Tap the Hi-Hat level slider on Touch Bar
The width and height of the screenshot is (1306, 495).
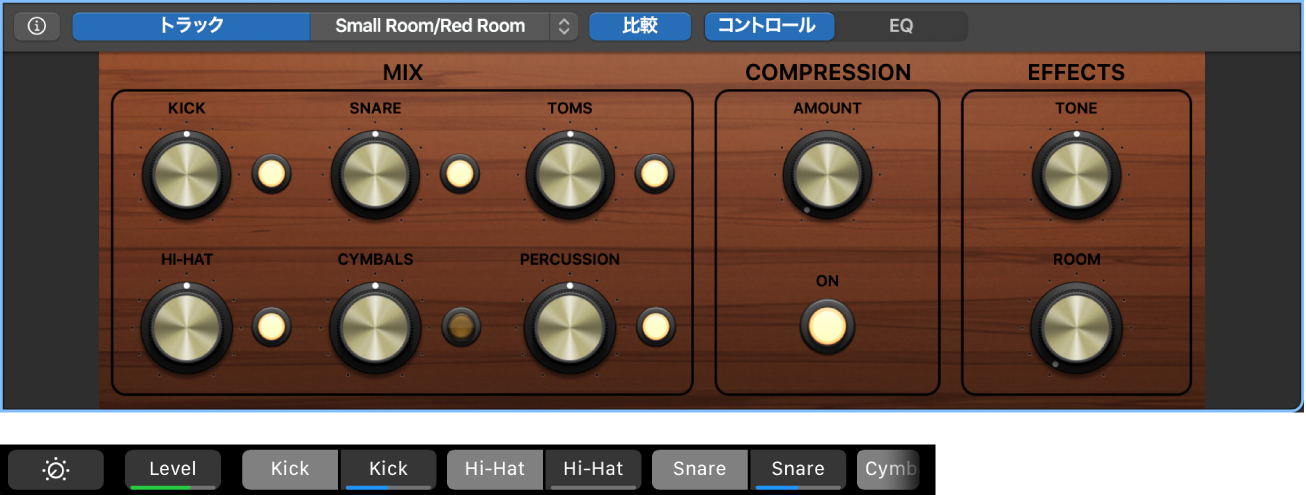[x=593, y=469]
